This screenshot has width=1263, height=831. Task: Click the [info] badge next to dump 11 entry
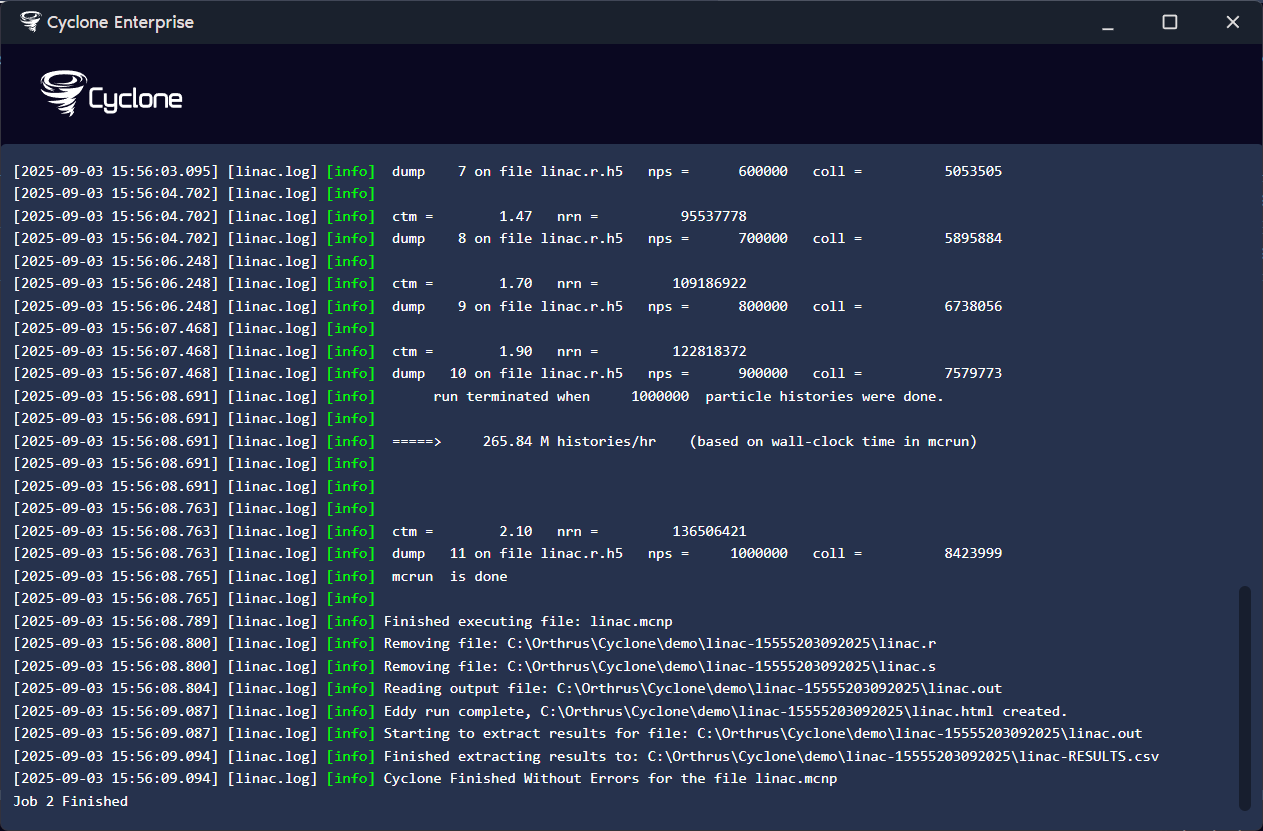tap(351, 553)
